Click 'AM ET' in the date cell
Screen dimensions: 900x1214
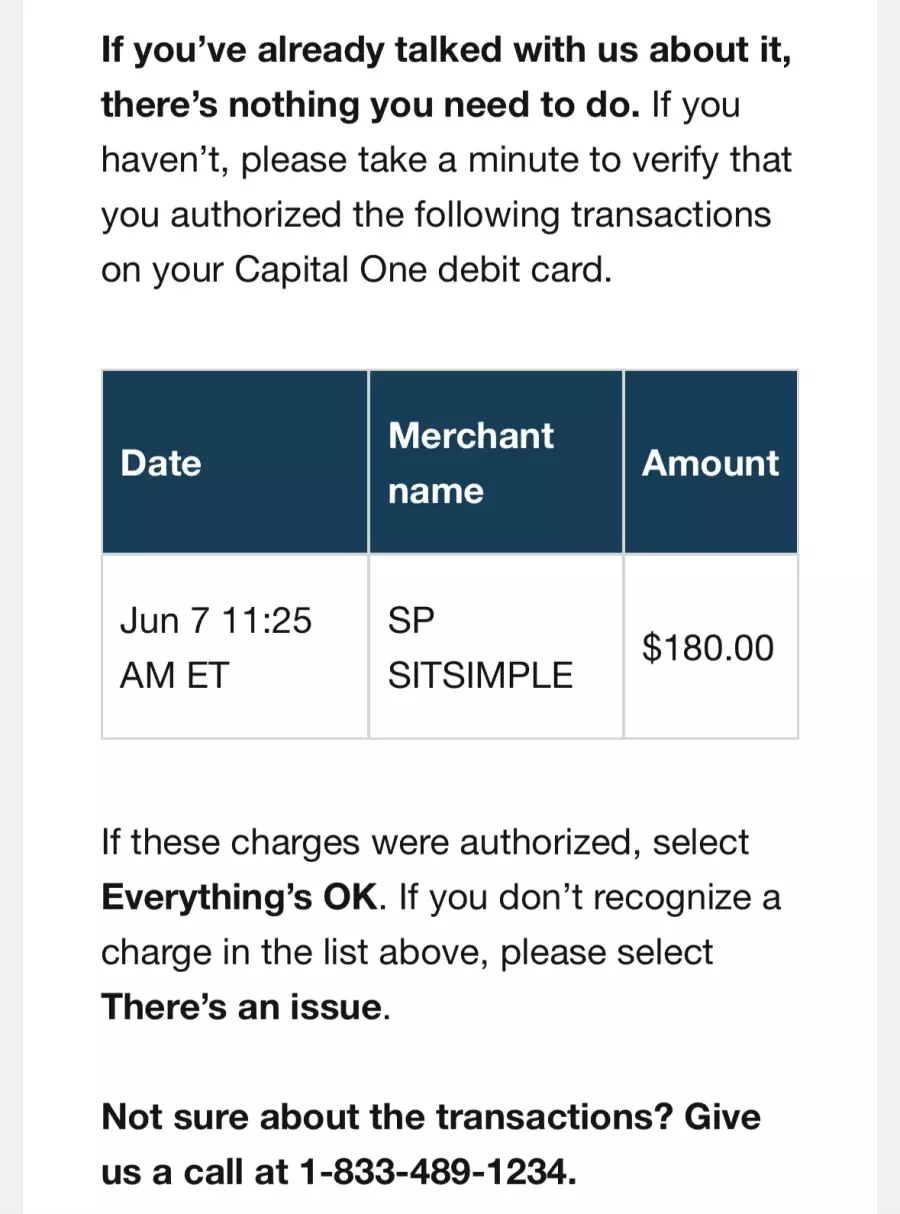(173, 676)
